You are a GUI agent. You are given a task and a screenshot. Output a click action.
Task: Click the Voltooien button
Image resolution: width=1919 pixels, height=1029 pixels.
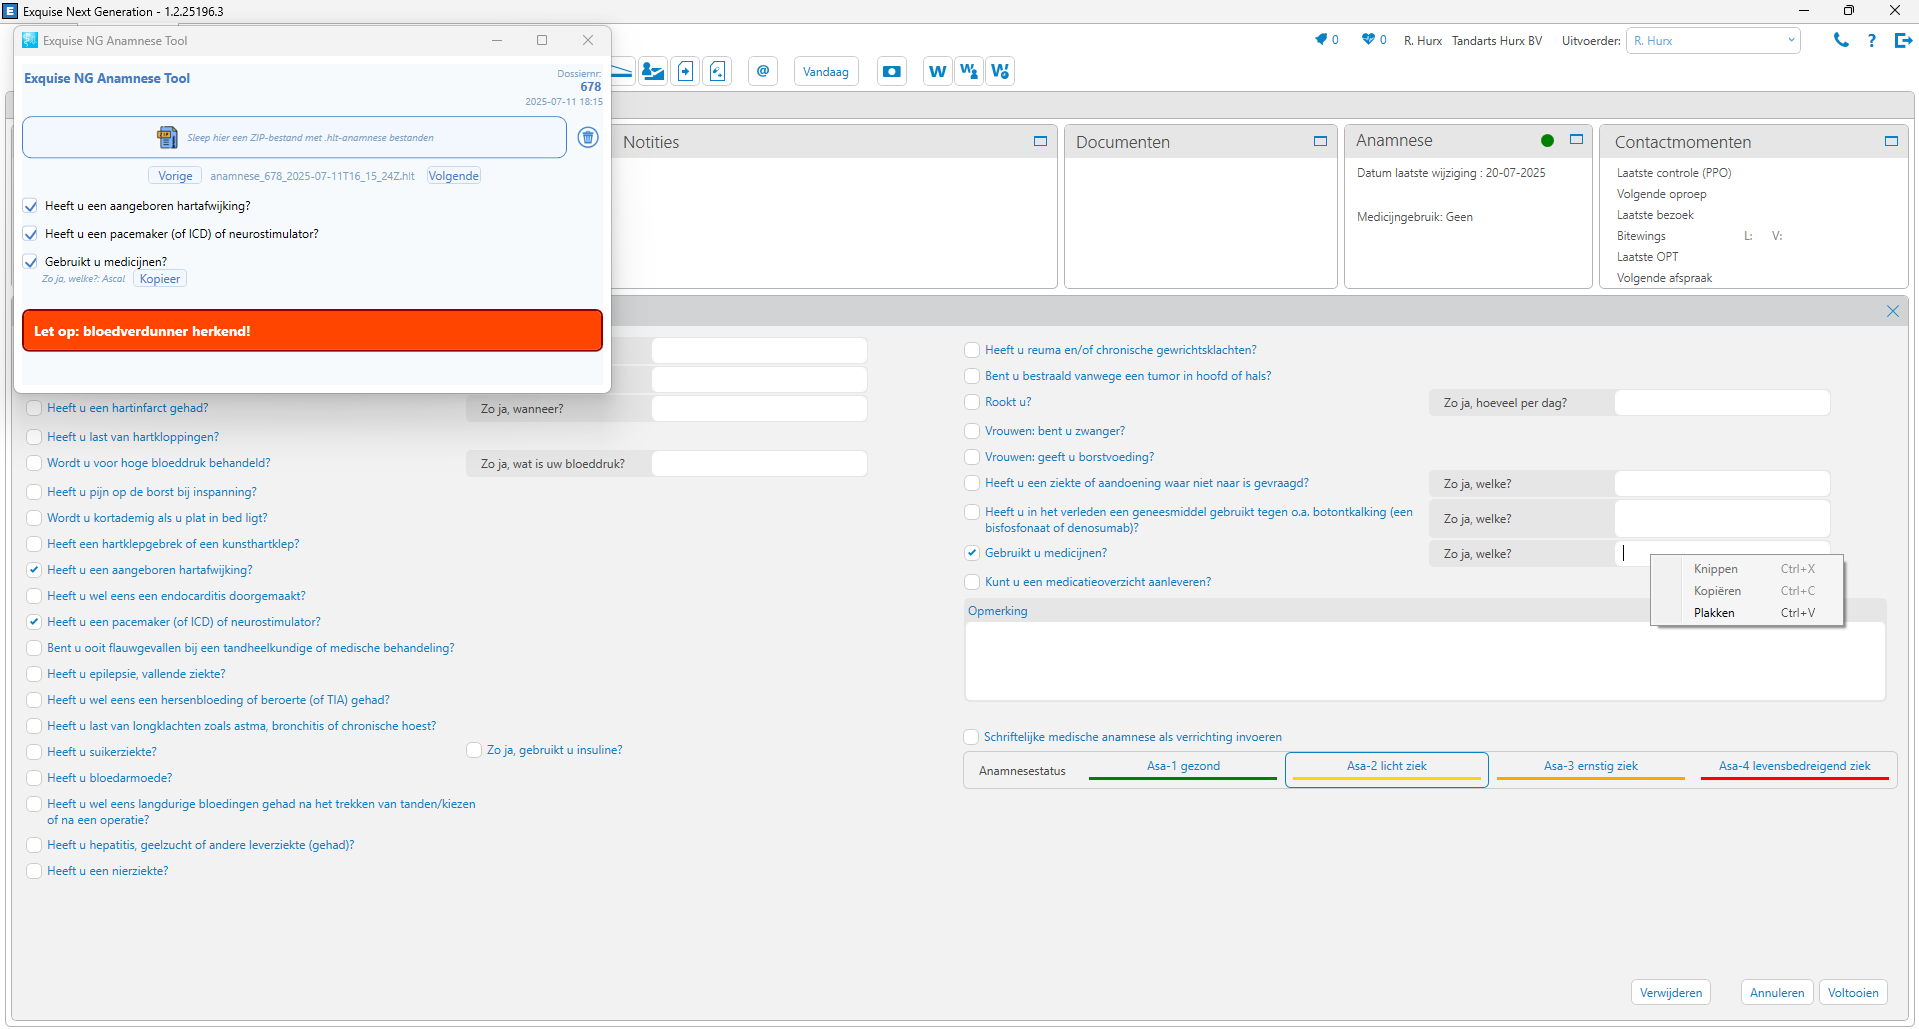coord(1853,993)
